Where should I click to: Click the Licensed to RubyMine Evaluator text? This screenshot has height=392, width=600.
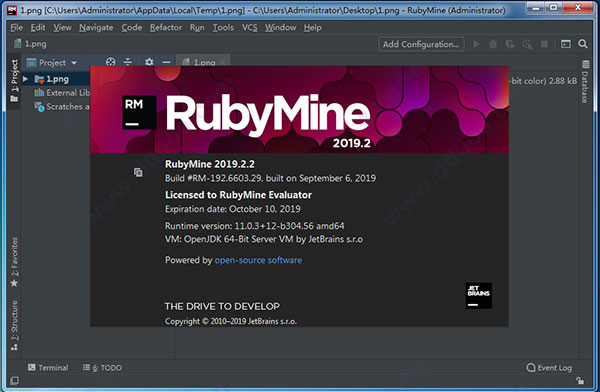coord(238,195)
